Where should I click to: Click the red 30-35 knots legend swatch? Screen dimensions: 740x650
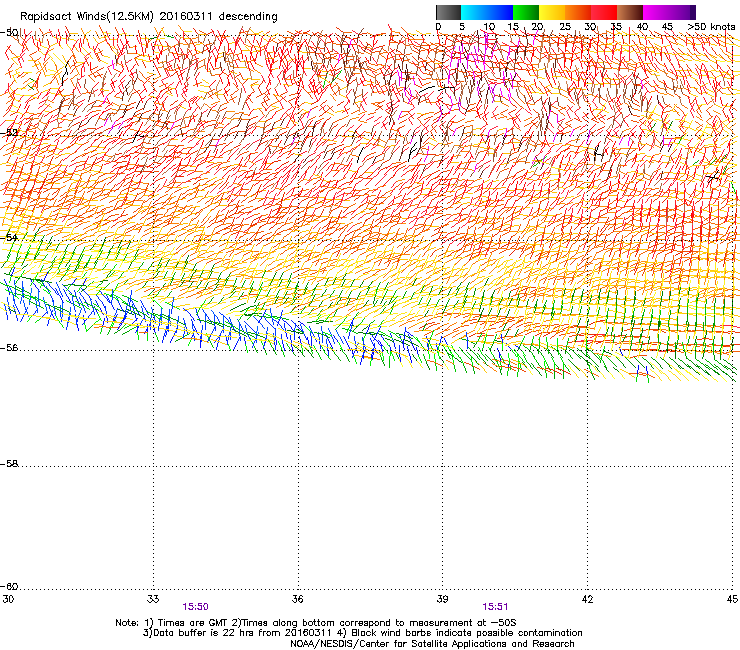(x=604, y=12)
